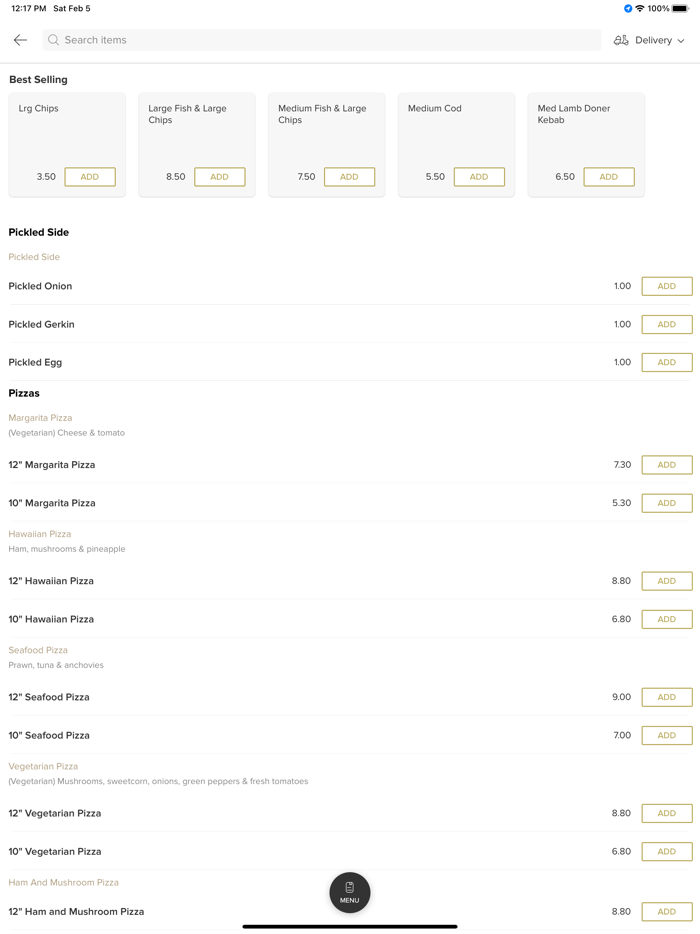The height and width of the screenshot is (934, 700).
Task: Open the Pickled Gerkin item row
Action: (x=300, y=324)
